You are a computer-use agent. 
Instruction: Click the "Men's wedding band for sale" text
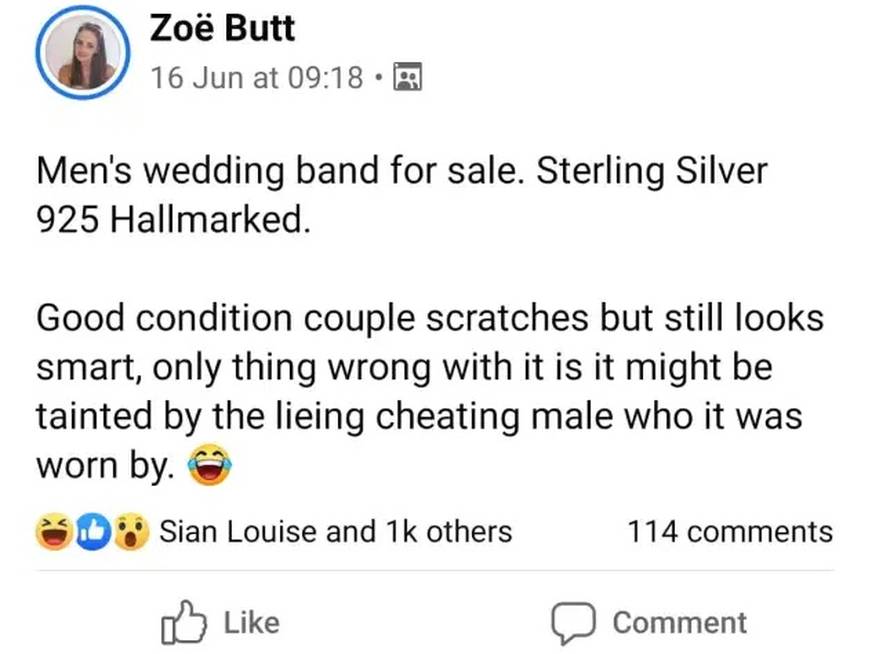pos(281,171)
